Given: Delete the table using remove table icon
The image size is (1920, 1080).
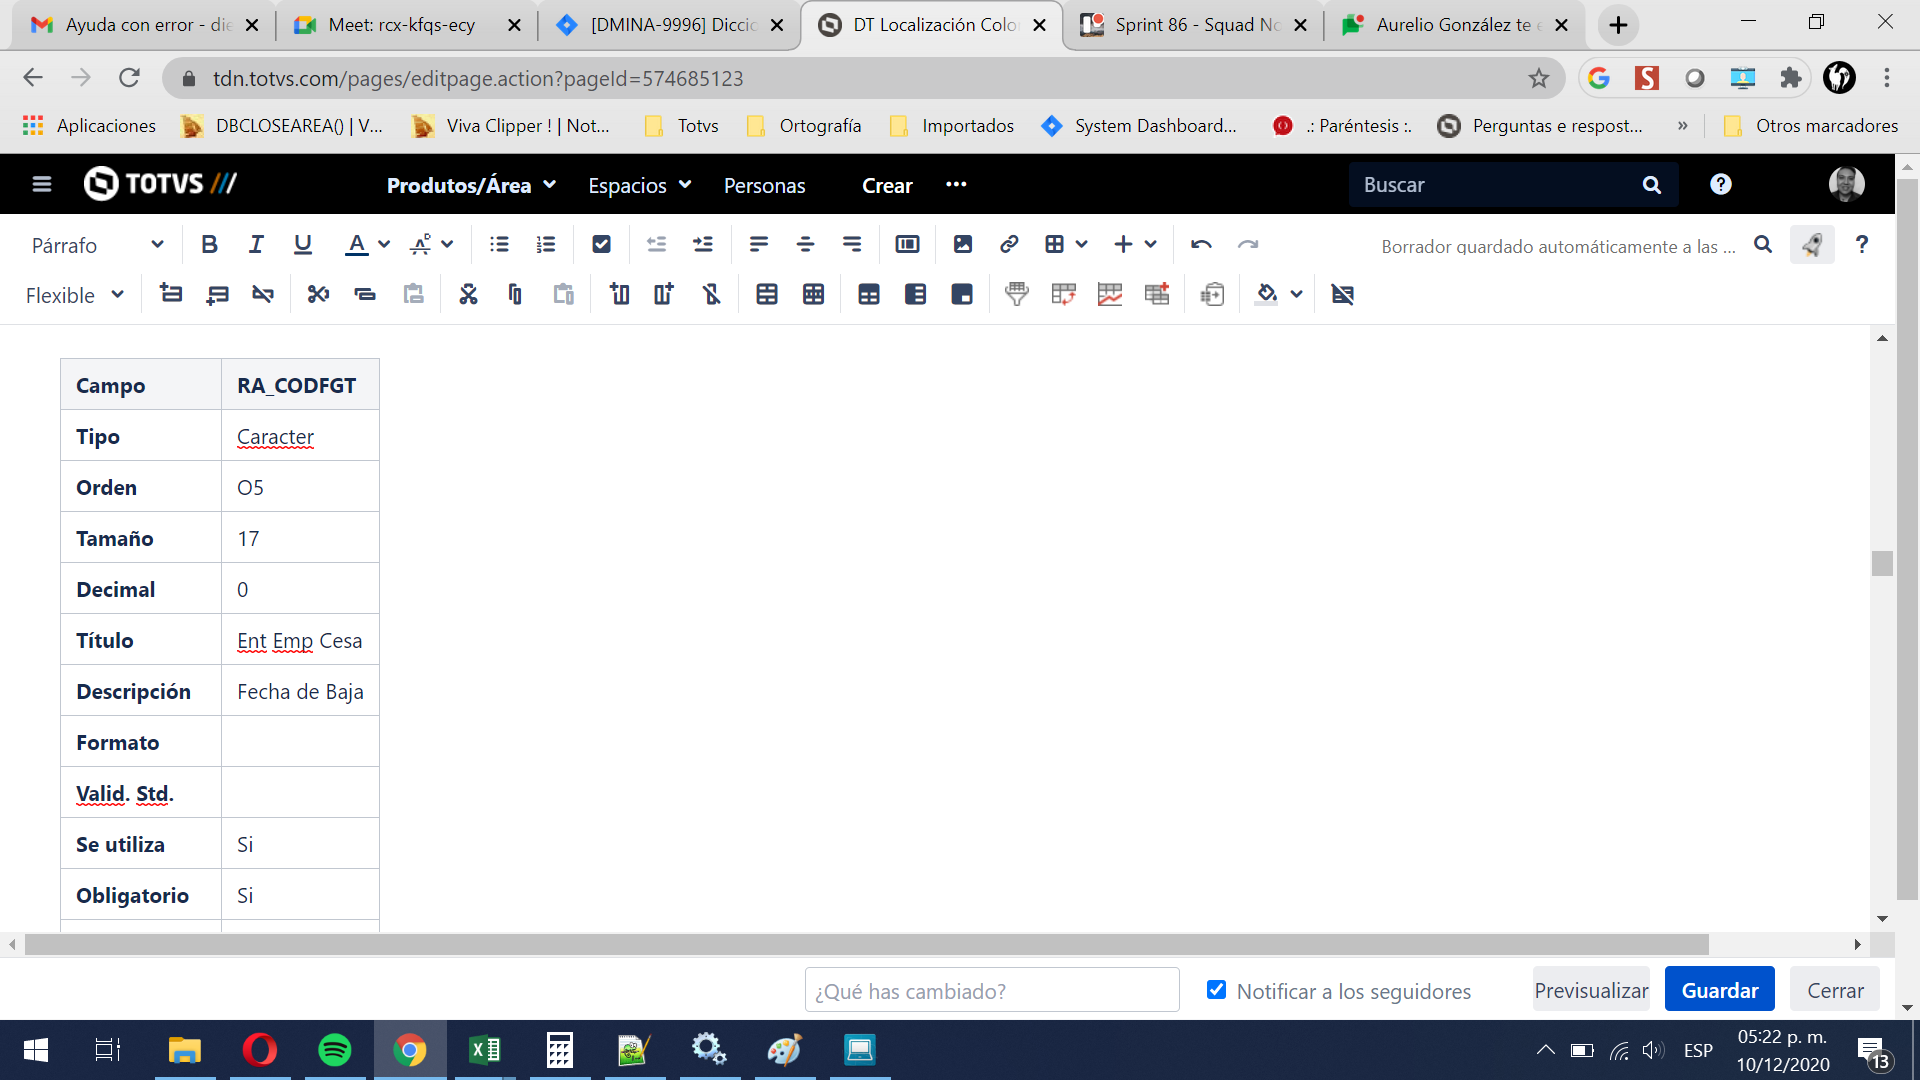Looking at the screenshot, I should (1342, 294).
